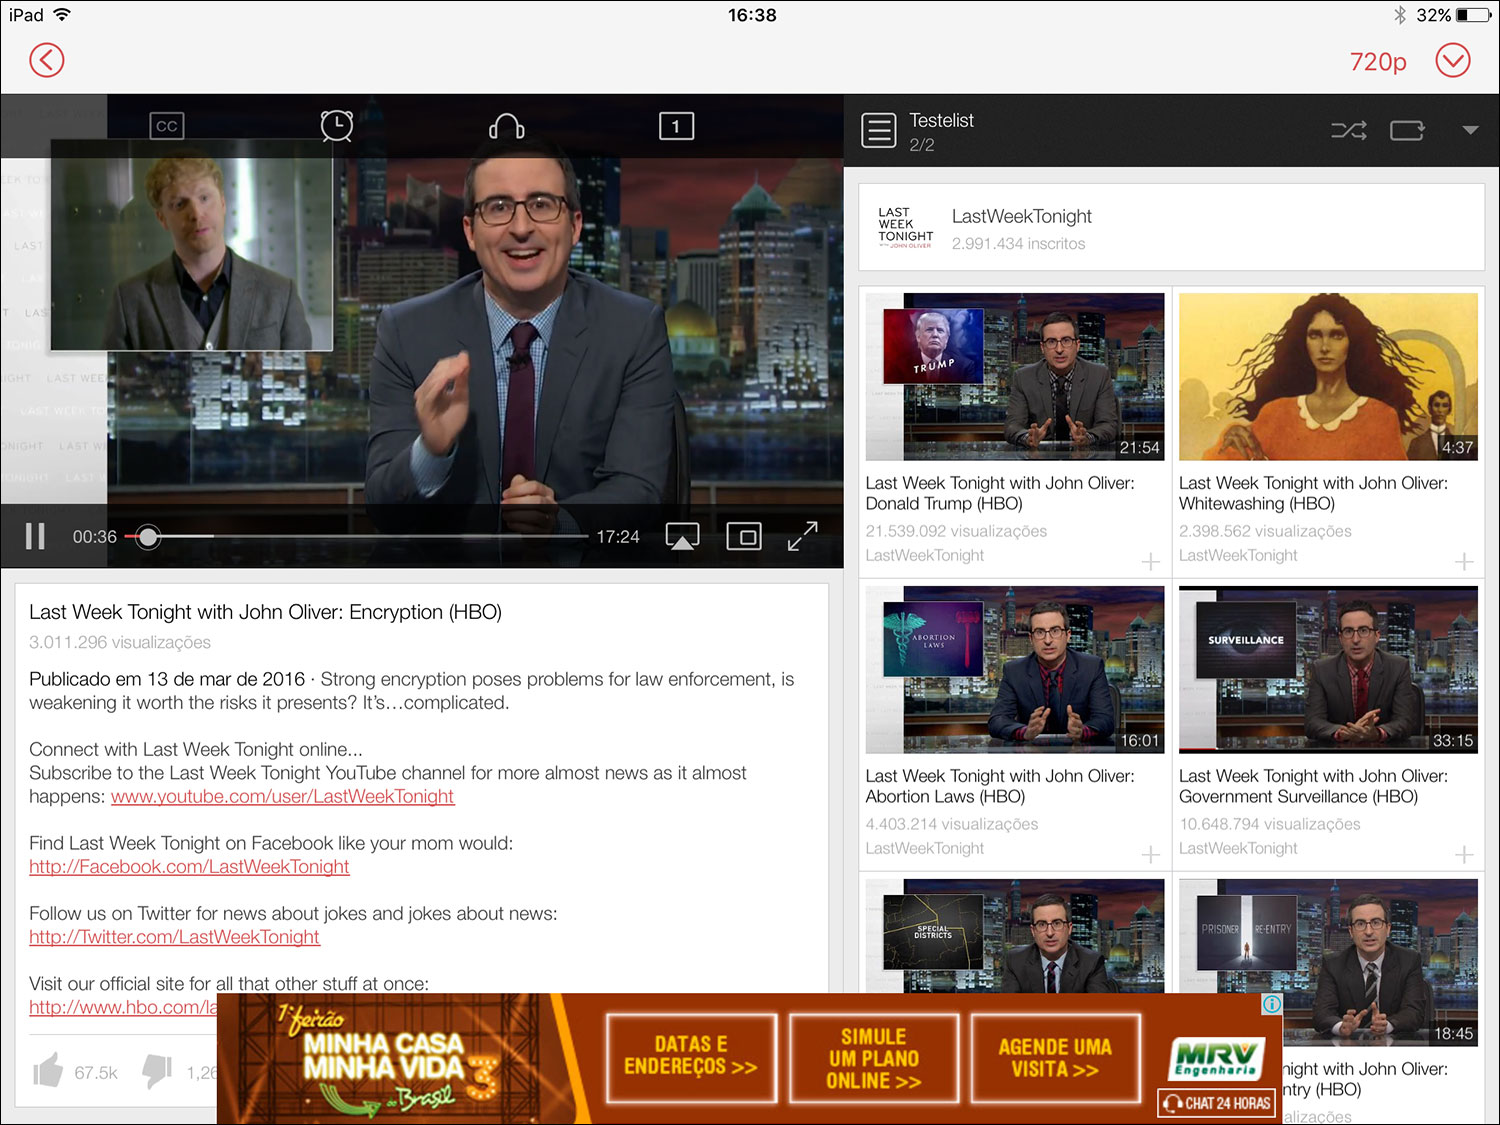The width and height of the screenshot is (1500, 1125).
Task: Click the 16:38 clock in status bar
Action: (x=752, y=15)
